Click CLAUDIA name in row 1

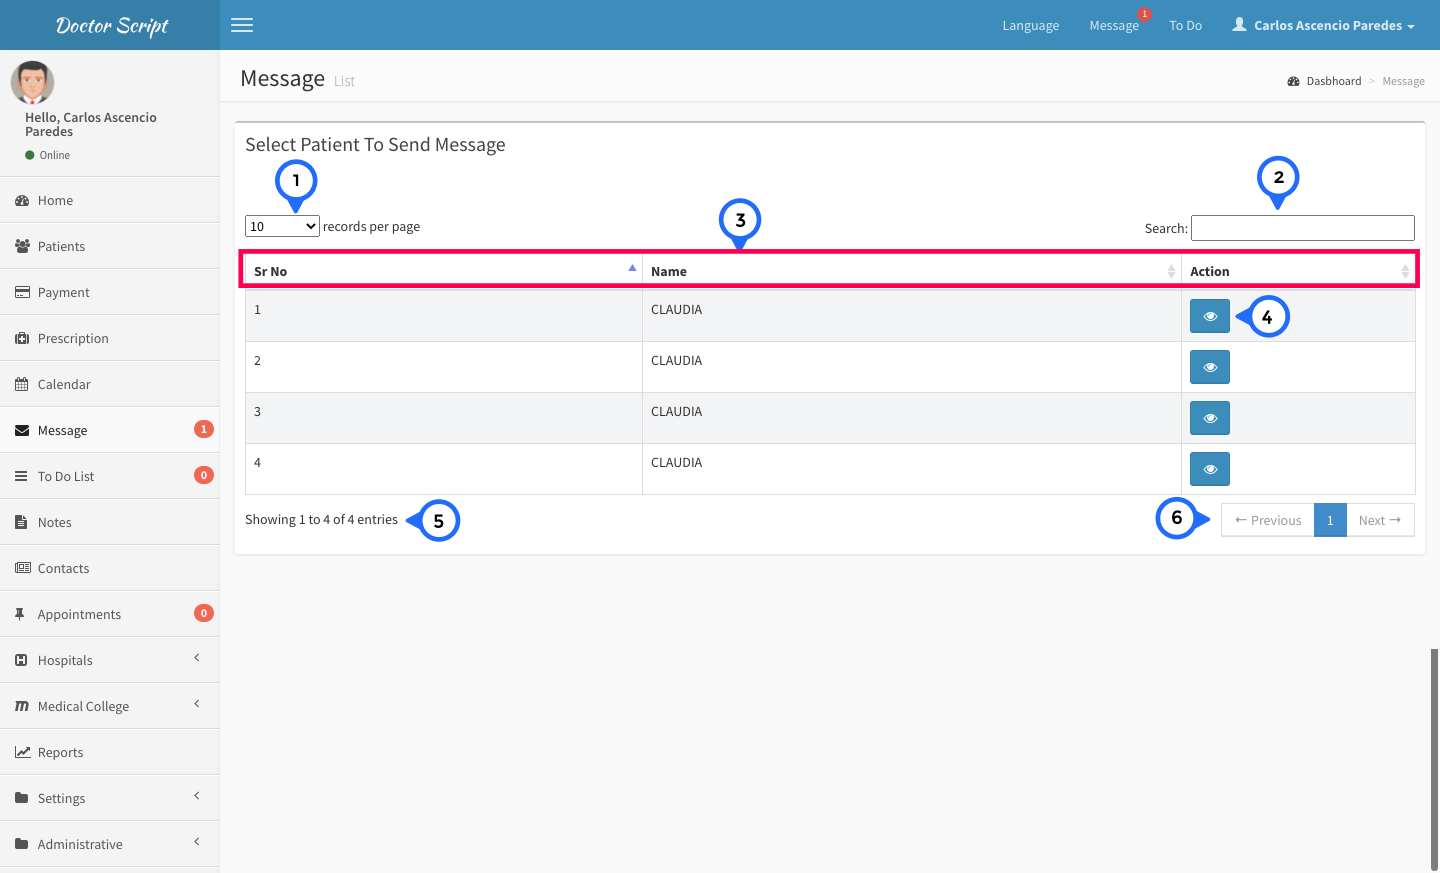click(x=676, y=309)
